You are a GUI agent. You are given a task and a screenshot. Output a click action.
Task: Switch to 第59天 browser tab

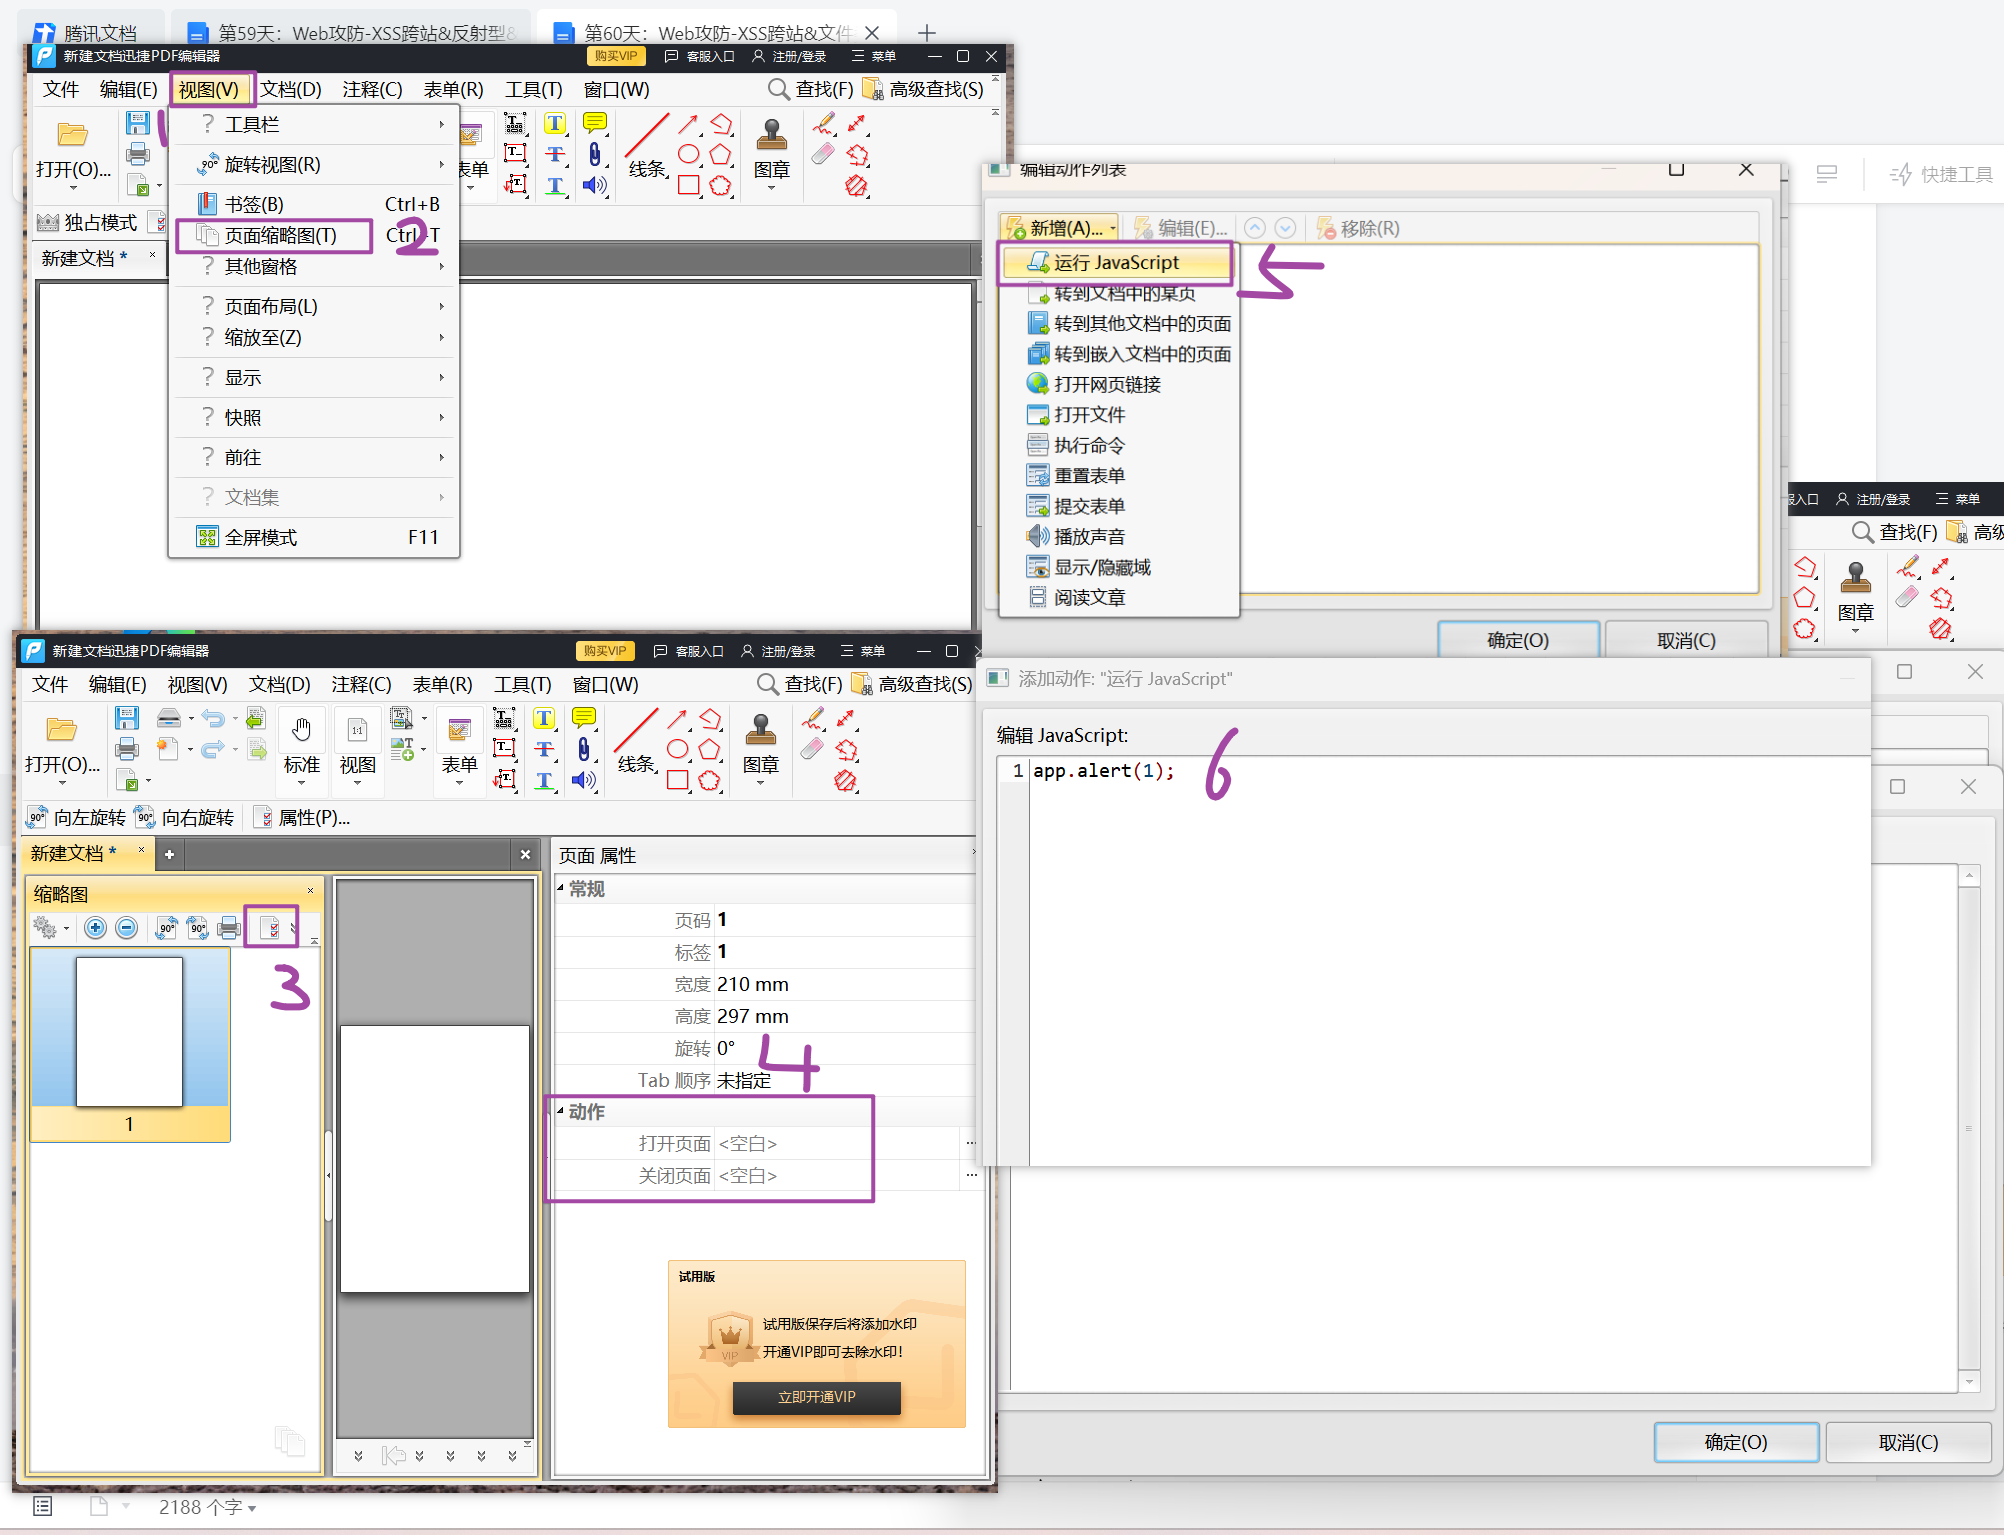coord(352,32)
